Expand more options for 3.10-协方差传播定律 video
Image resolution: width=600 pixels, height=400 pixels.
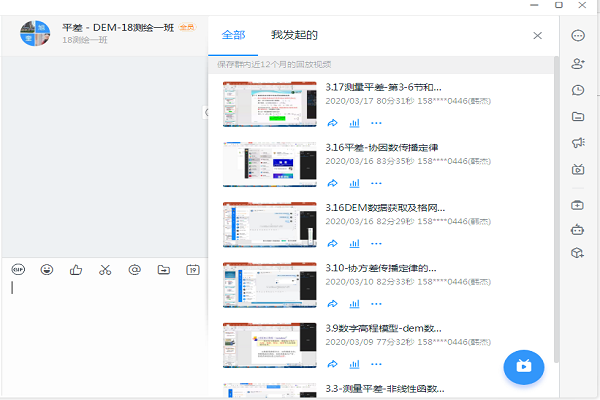[x=376, y=303]
